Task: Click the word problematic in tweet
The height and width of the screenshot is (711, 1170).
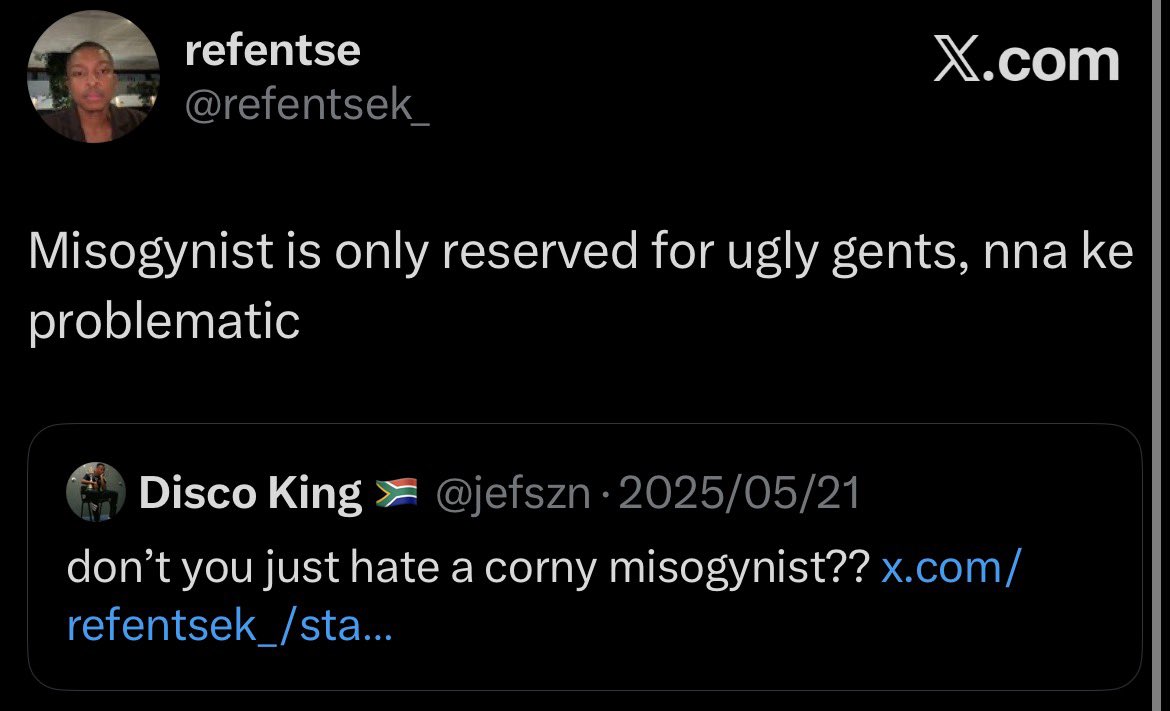Action: (164, 322)
